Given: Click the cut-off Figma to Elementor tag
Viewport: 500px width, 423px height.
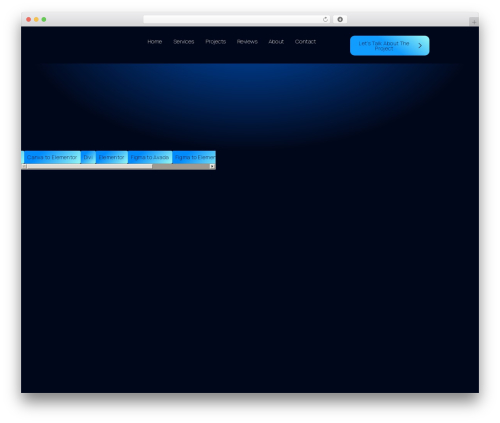Looking at the screenshot, I should point(194,157).
